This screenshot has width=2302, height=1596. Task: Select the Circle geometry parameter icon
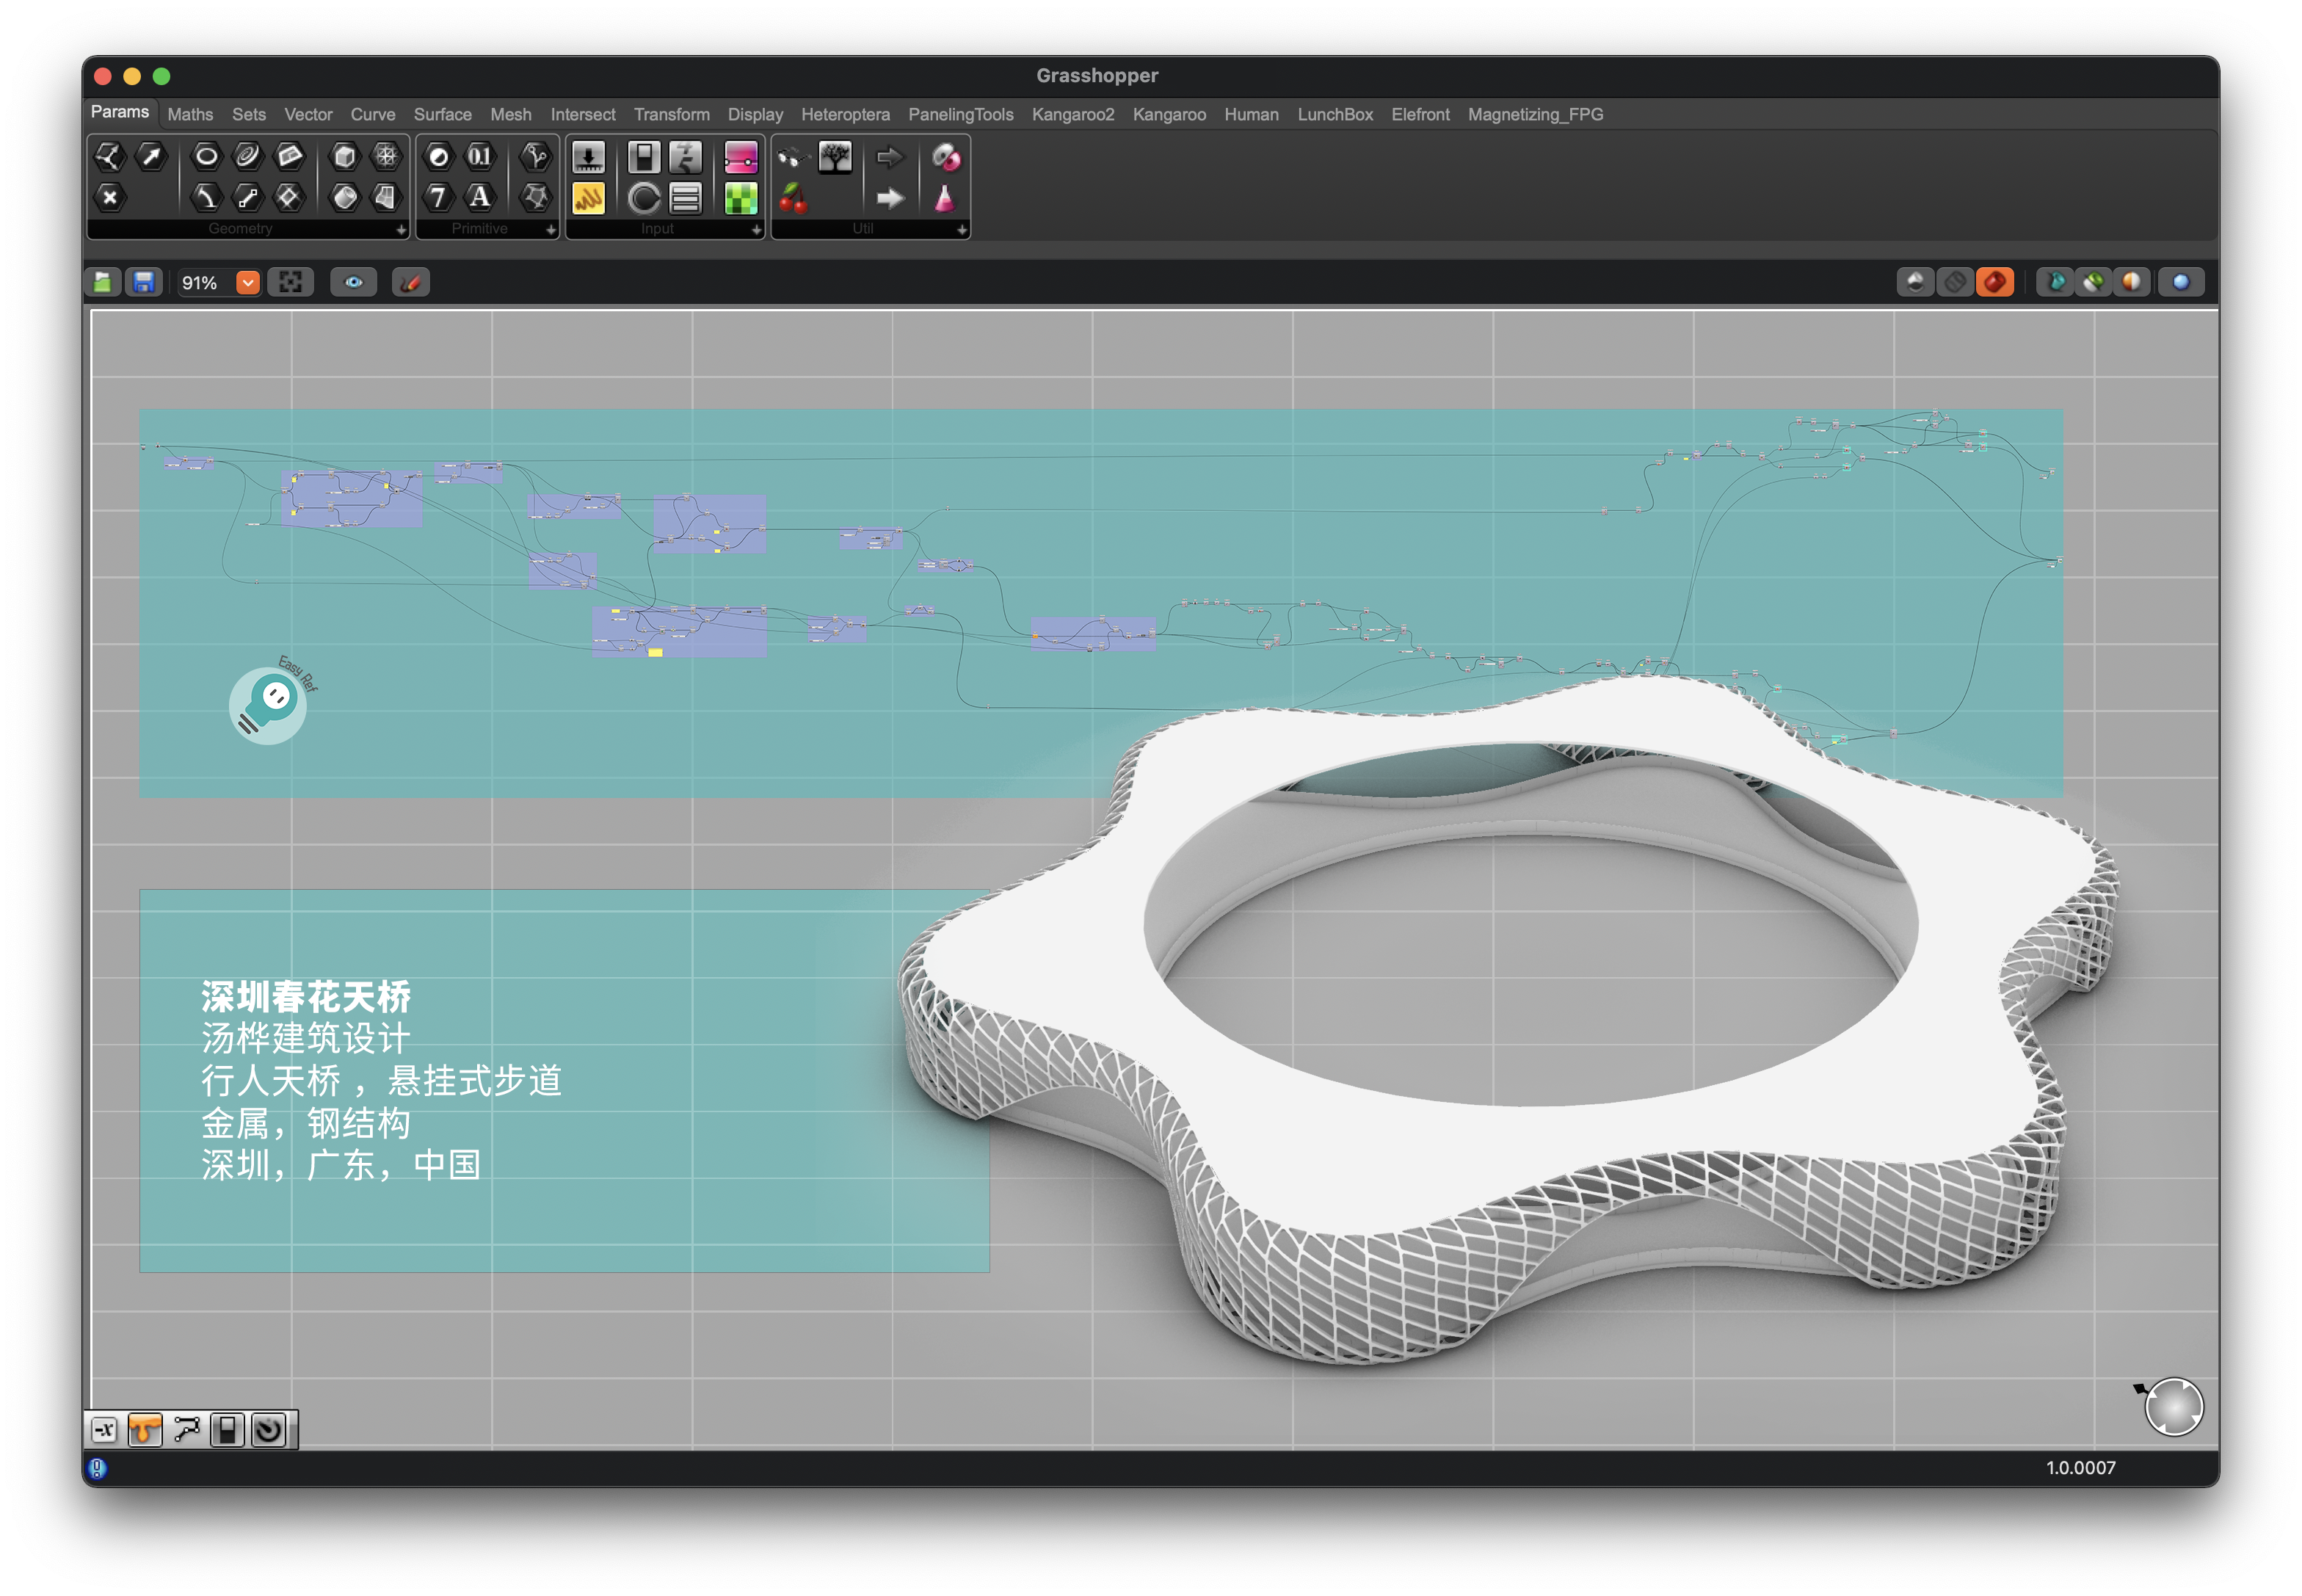206,156
